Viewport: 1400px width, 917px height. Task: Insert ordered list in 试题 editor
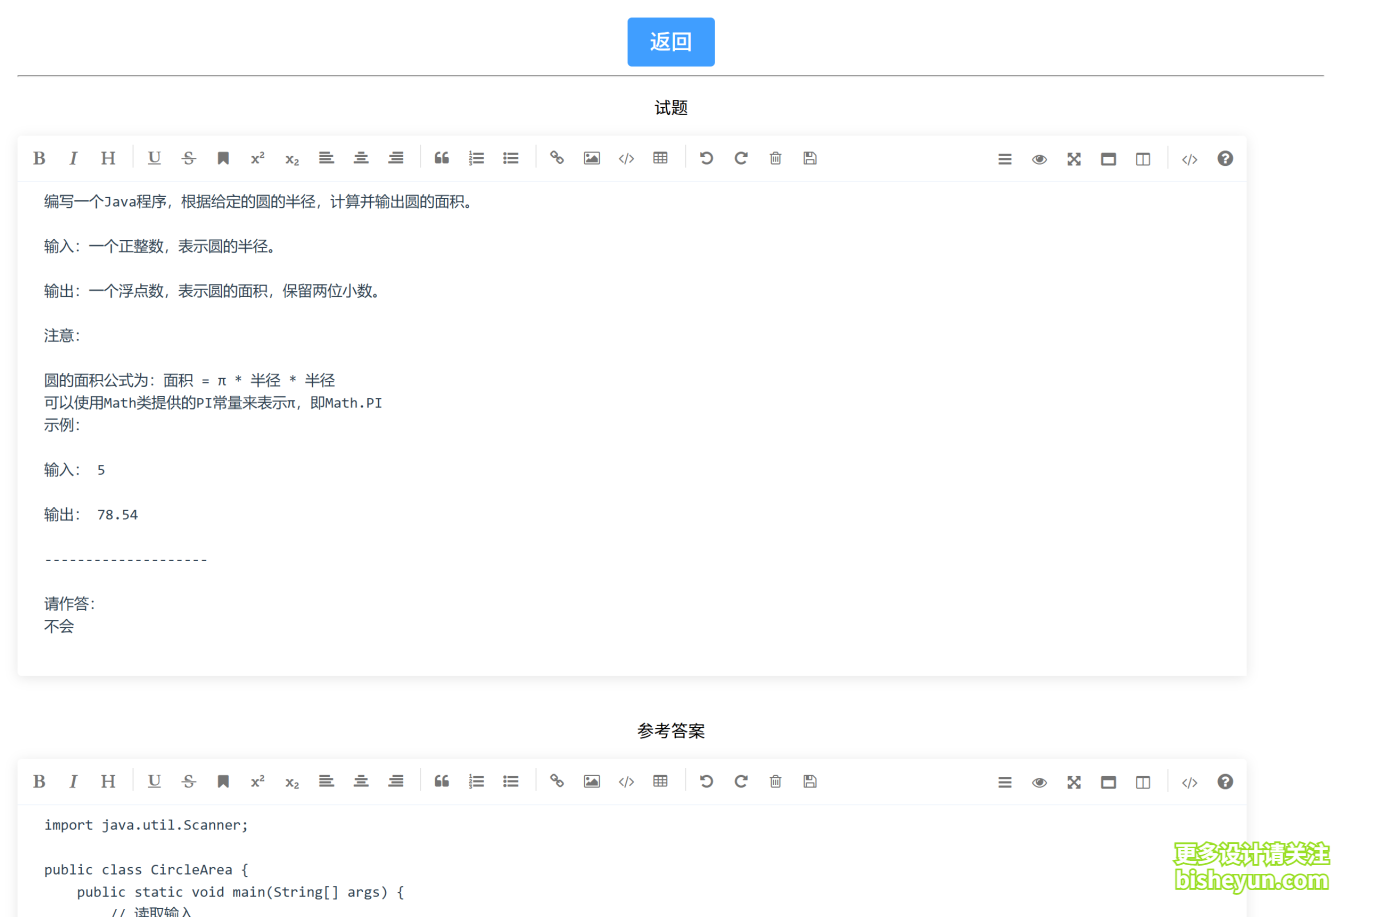pos(476,158)
